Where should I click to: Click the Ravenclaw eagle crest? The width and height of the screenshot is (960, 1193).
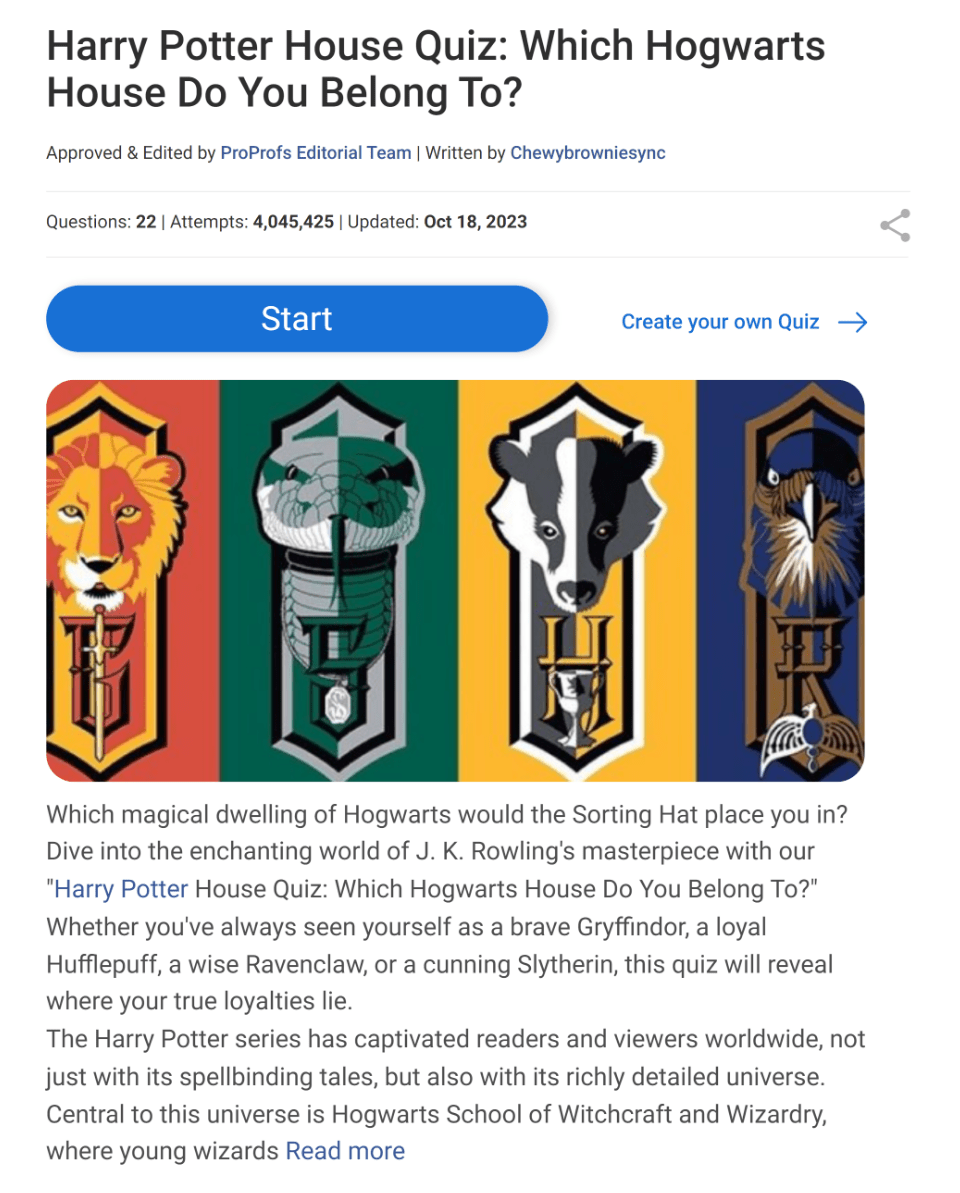[806, 581]
